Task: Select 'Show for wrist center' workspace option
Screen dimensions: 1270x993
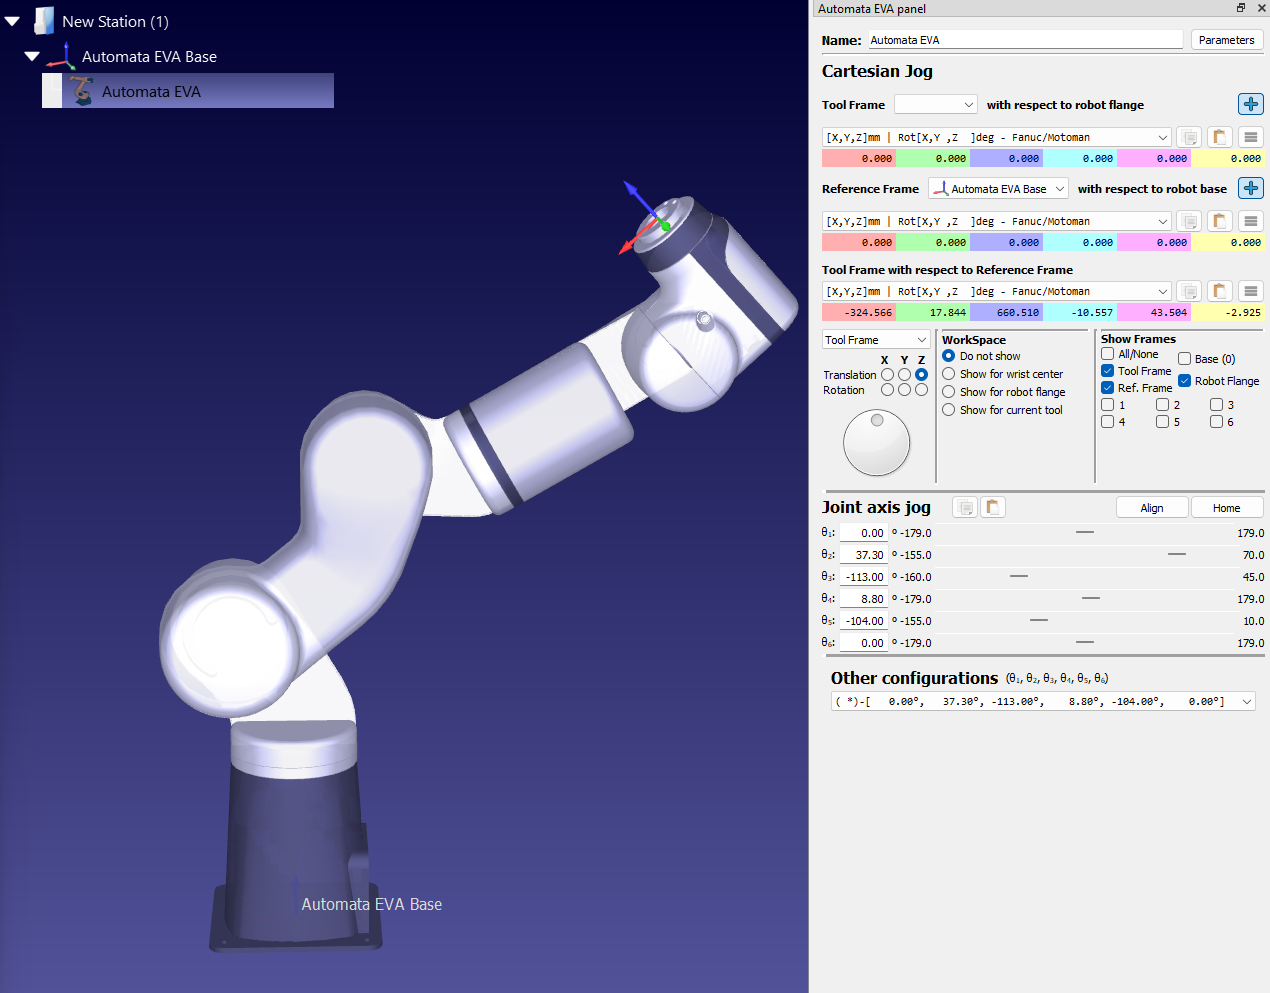Action: pos(949,374)
